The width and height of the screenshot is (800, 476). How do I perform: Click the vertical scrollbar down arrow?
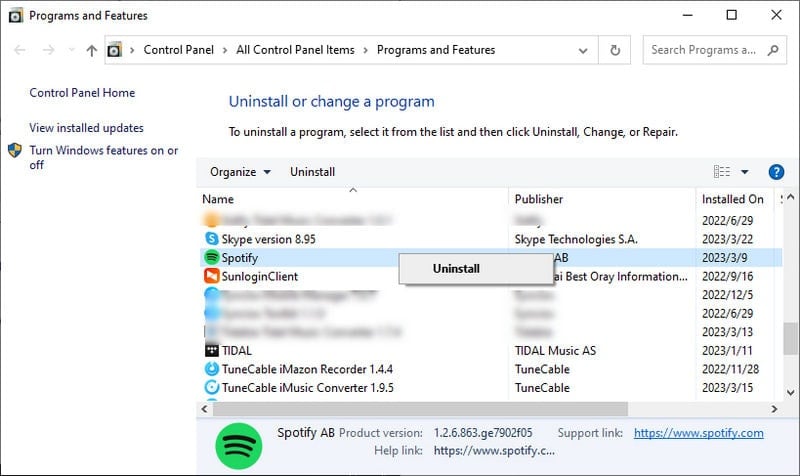click(x=790, y=393)
